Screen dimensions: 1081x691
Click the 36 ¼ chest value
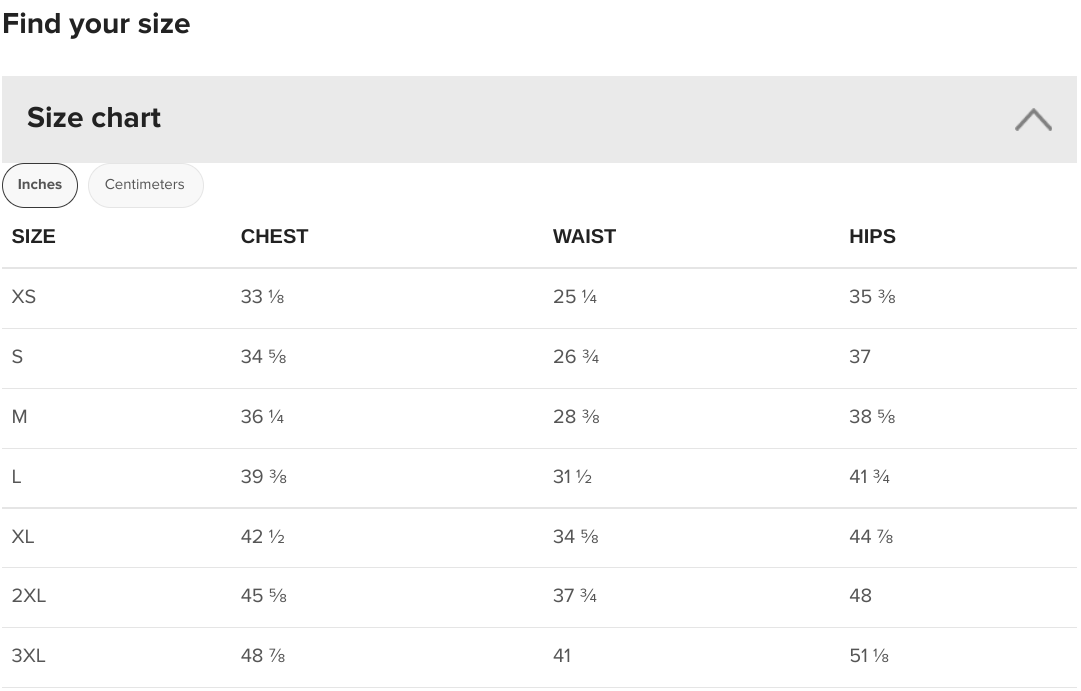tap(262, 417)
